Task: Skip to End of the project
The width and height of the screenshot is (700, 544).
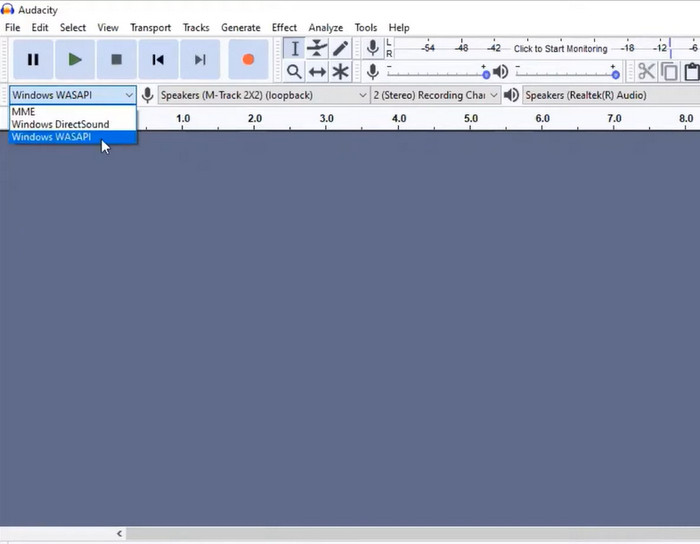Action: click(200, 59)
